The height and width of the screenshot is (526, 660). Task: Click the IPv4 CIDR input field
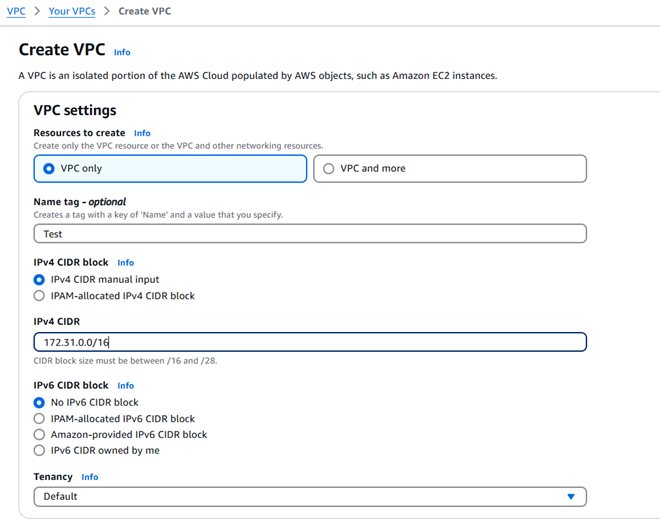pos(310,343)
